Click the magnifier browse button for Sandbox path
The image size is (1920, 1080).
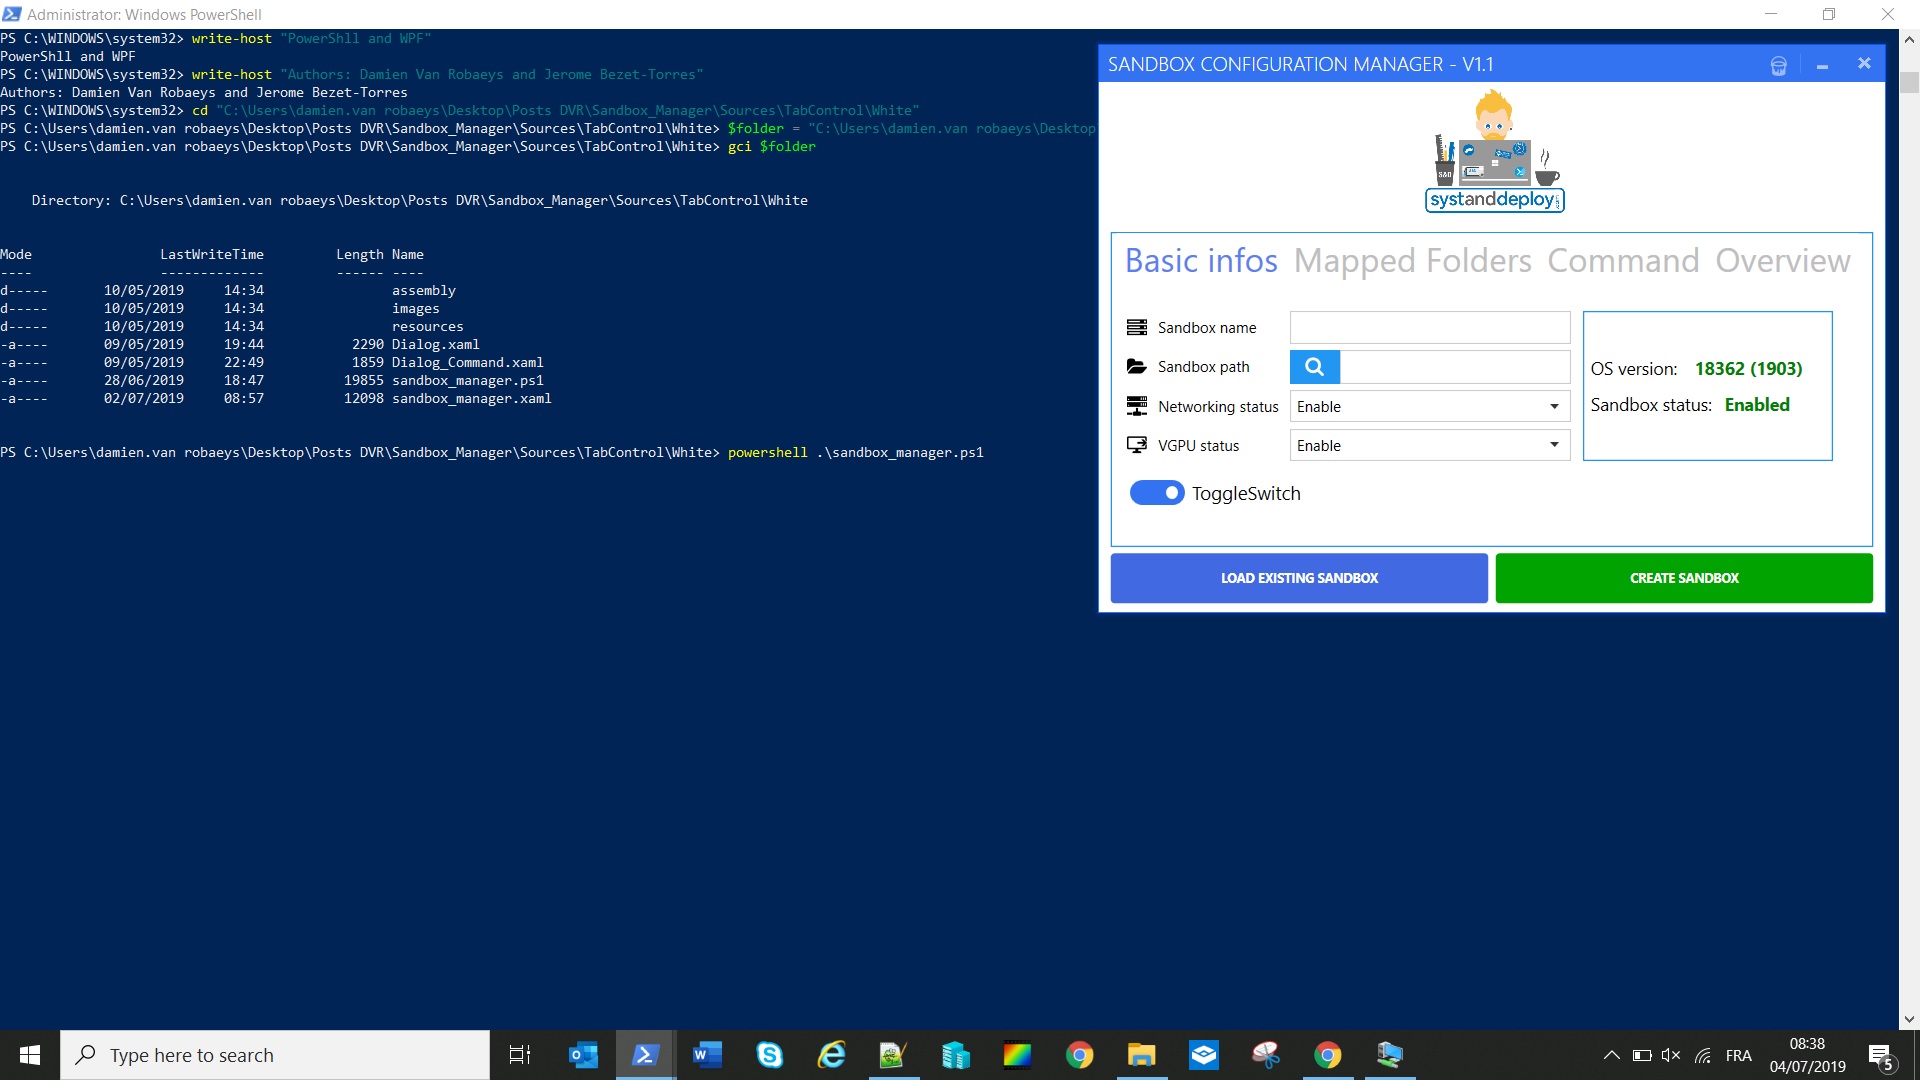(1314, 367)
